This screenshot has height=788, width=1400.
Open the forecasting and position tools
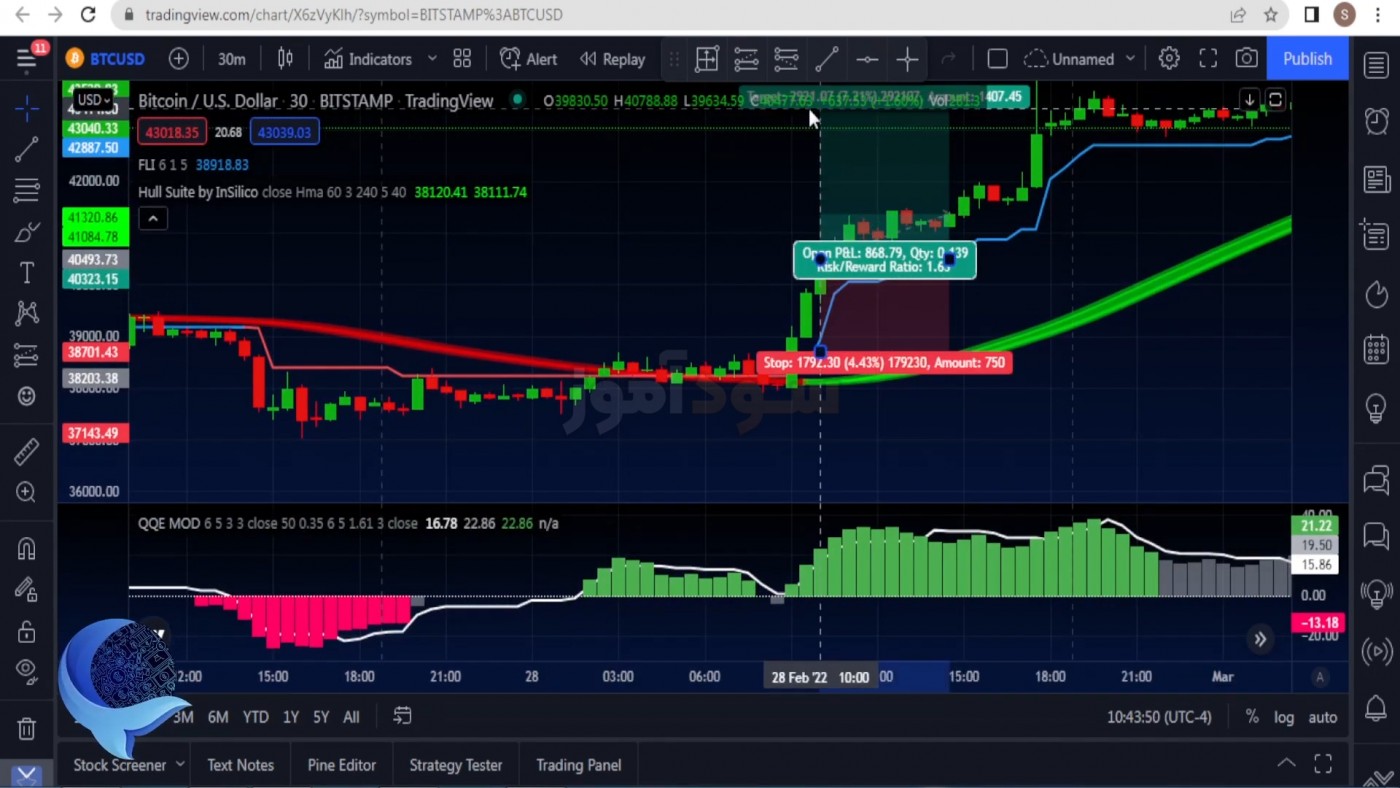point(27,355)
